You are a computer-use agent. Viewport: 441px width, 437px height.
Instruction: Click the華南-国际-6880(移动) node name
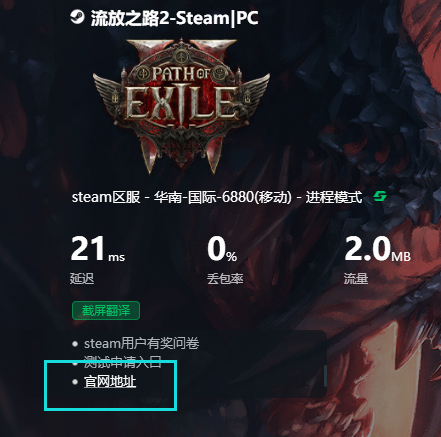(x=223, y=197)
